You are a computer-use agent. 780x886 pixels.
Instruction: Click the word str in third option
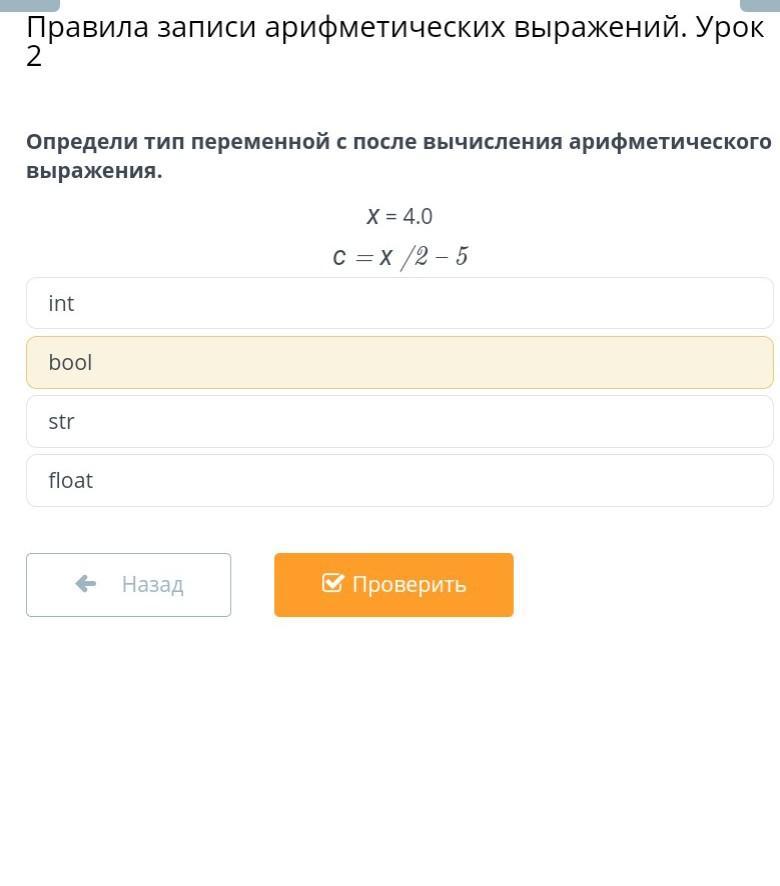point(61,421)
